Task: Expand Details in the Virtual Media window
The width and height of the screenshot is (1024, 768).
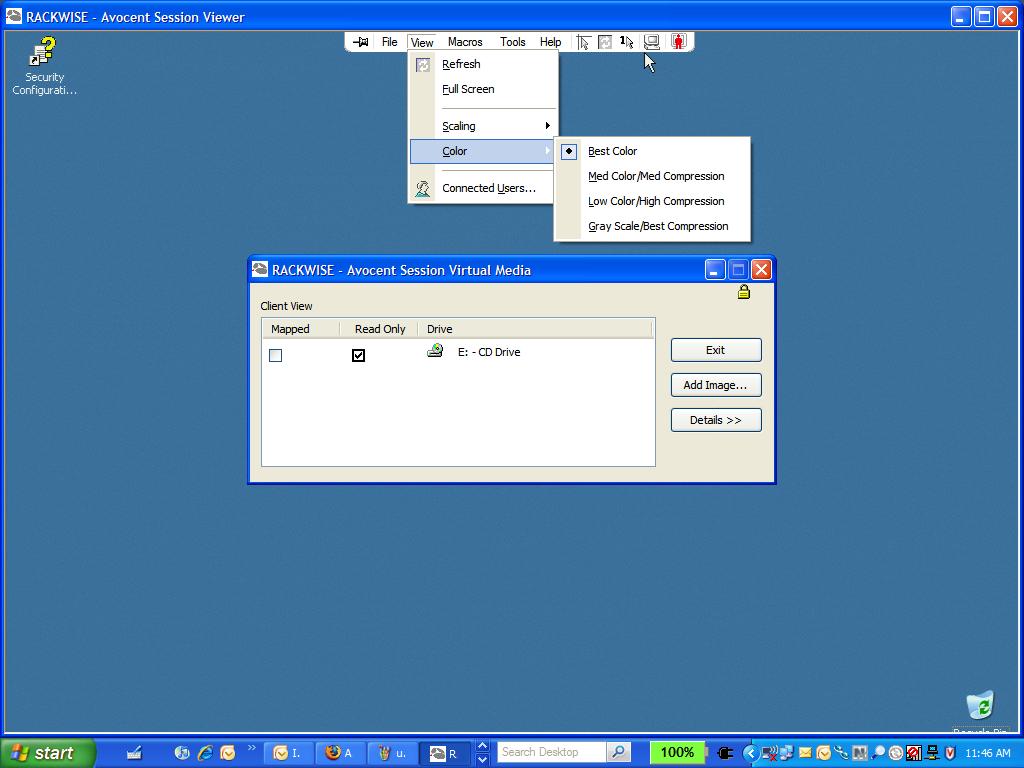Action: (x=715, y=420)
